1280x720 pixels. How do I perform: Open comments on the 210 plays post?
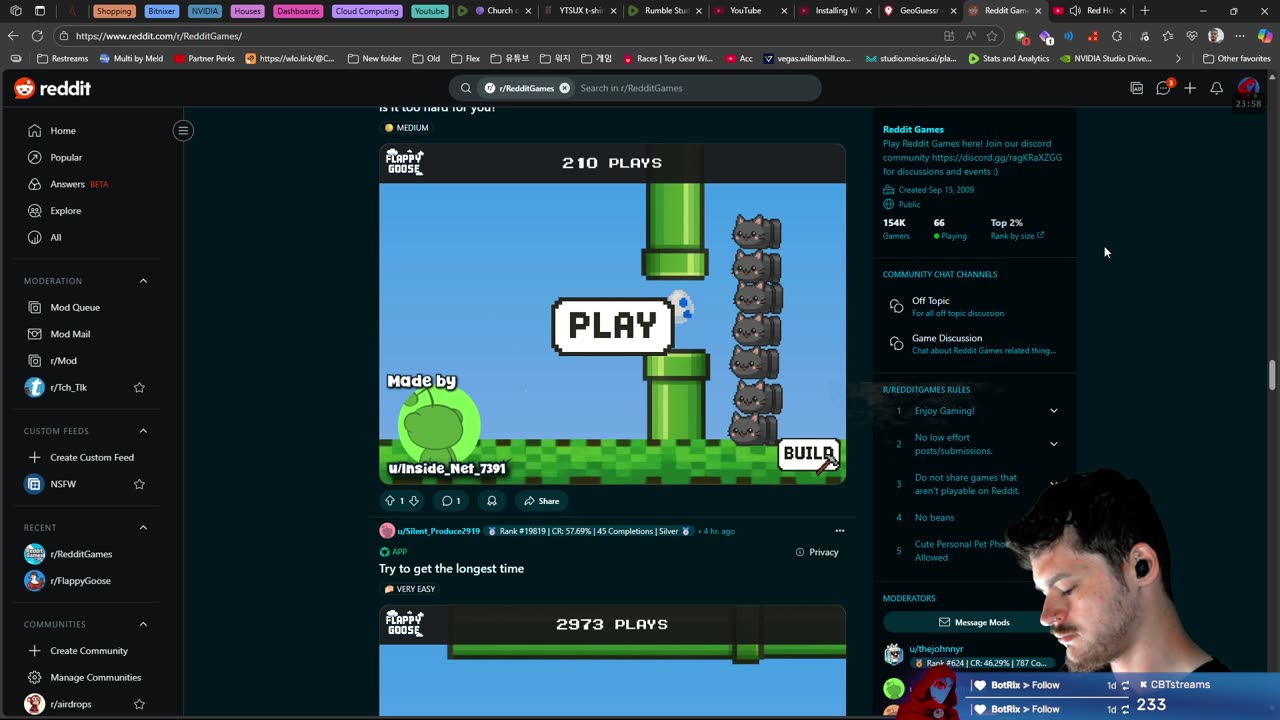tap(451, 501)
